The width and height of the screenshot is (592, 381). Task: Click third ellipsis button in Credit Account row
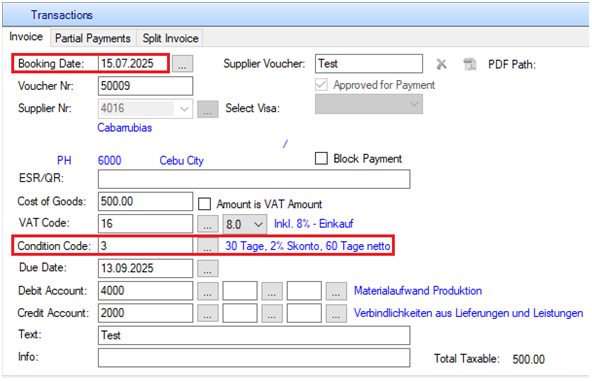pyautogui.click(x=336, y=313)
